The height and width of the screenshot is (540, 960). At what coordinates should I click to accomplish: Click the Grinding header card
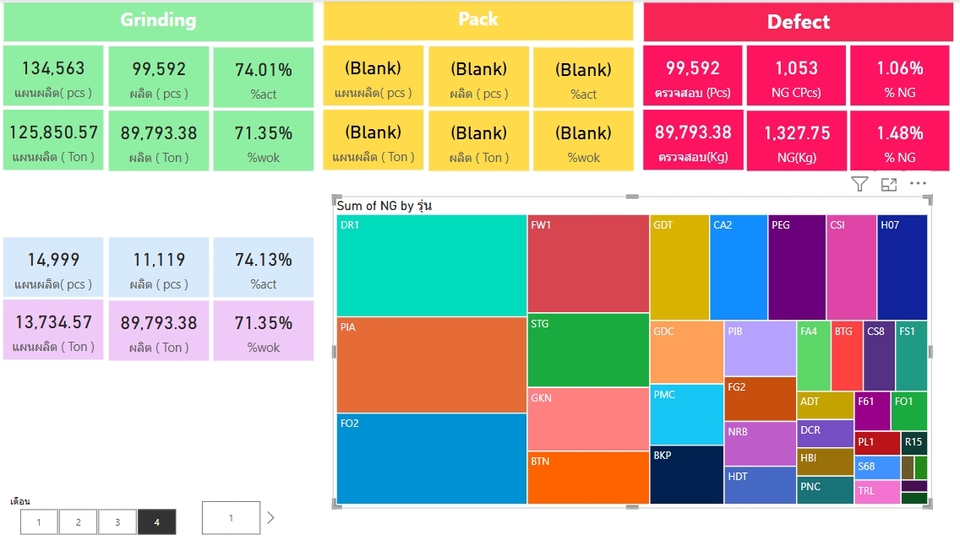click(158, 21)
